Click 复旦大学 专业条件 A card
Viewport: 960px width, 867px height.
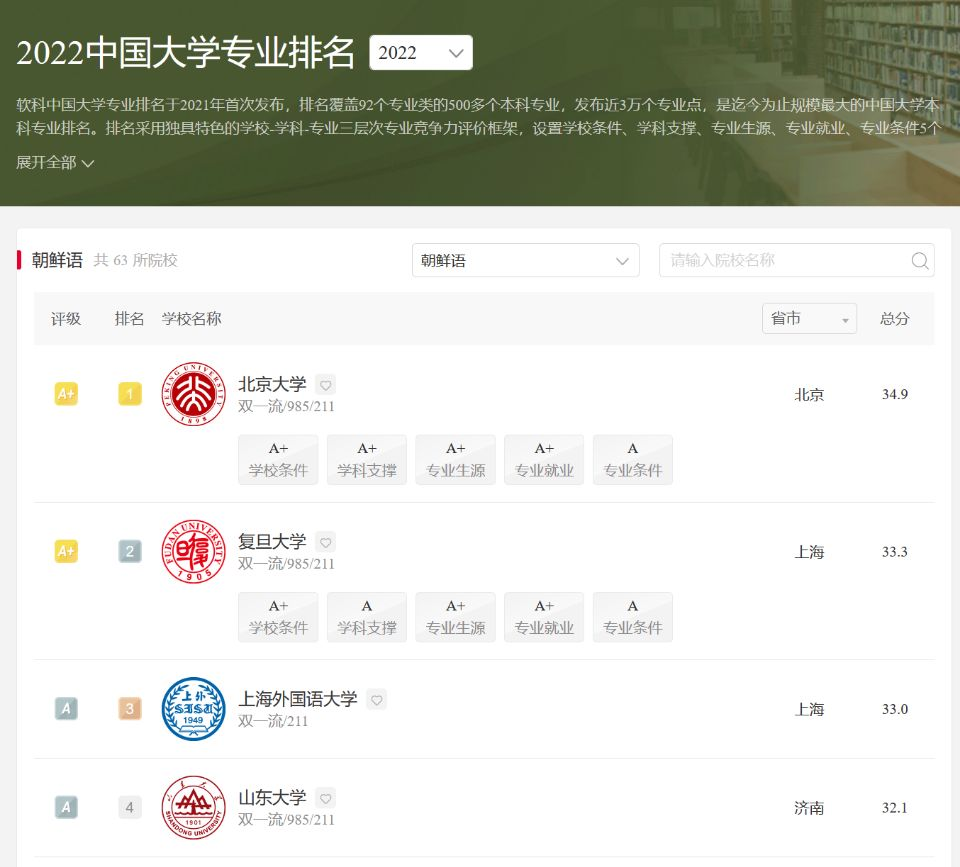point(632,617)
